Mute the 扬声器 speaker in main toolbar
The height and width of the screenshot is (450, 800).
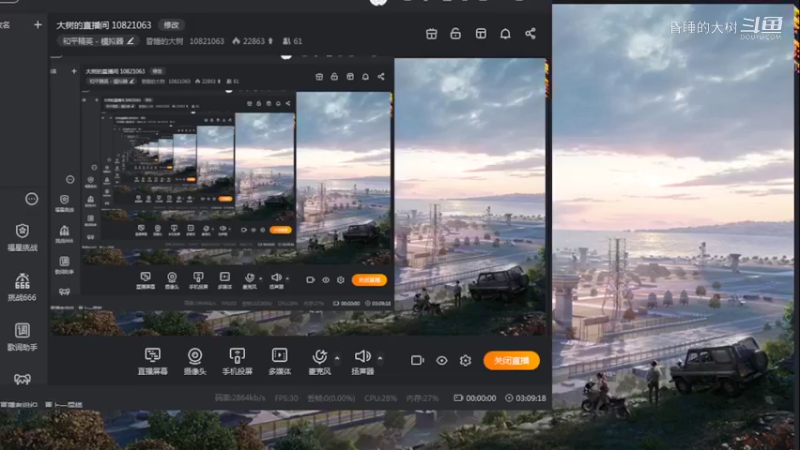[x=362, y=361]
